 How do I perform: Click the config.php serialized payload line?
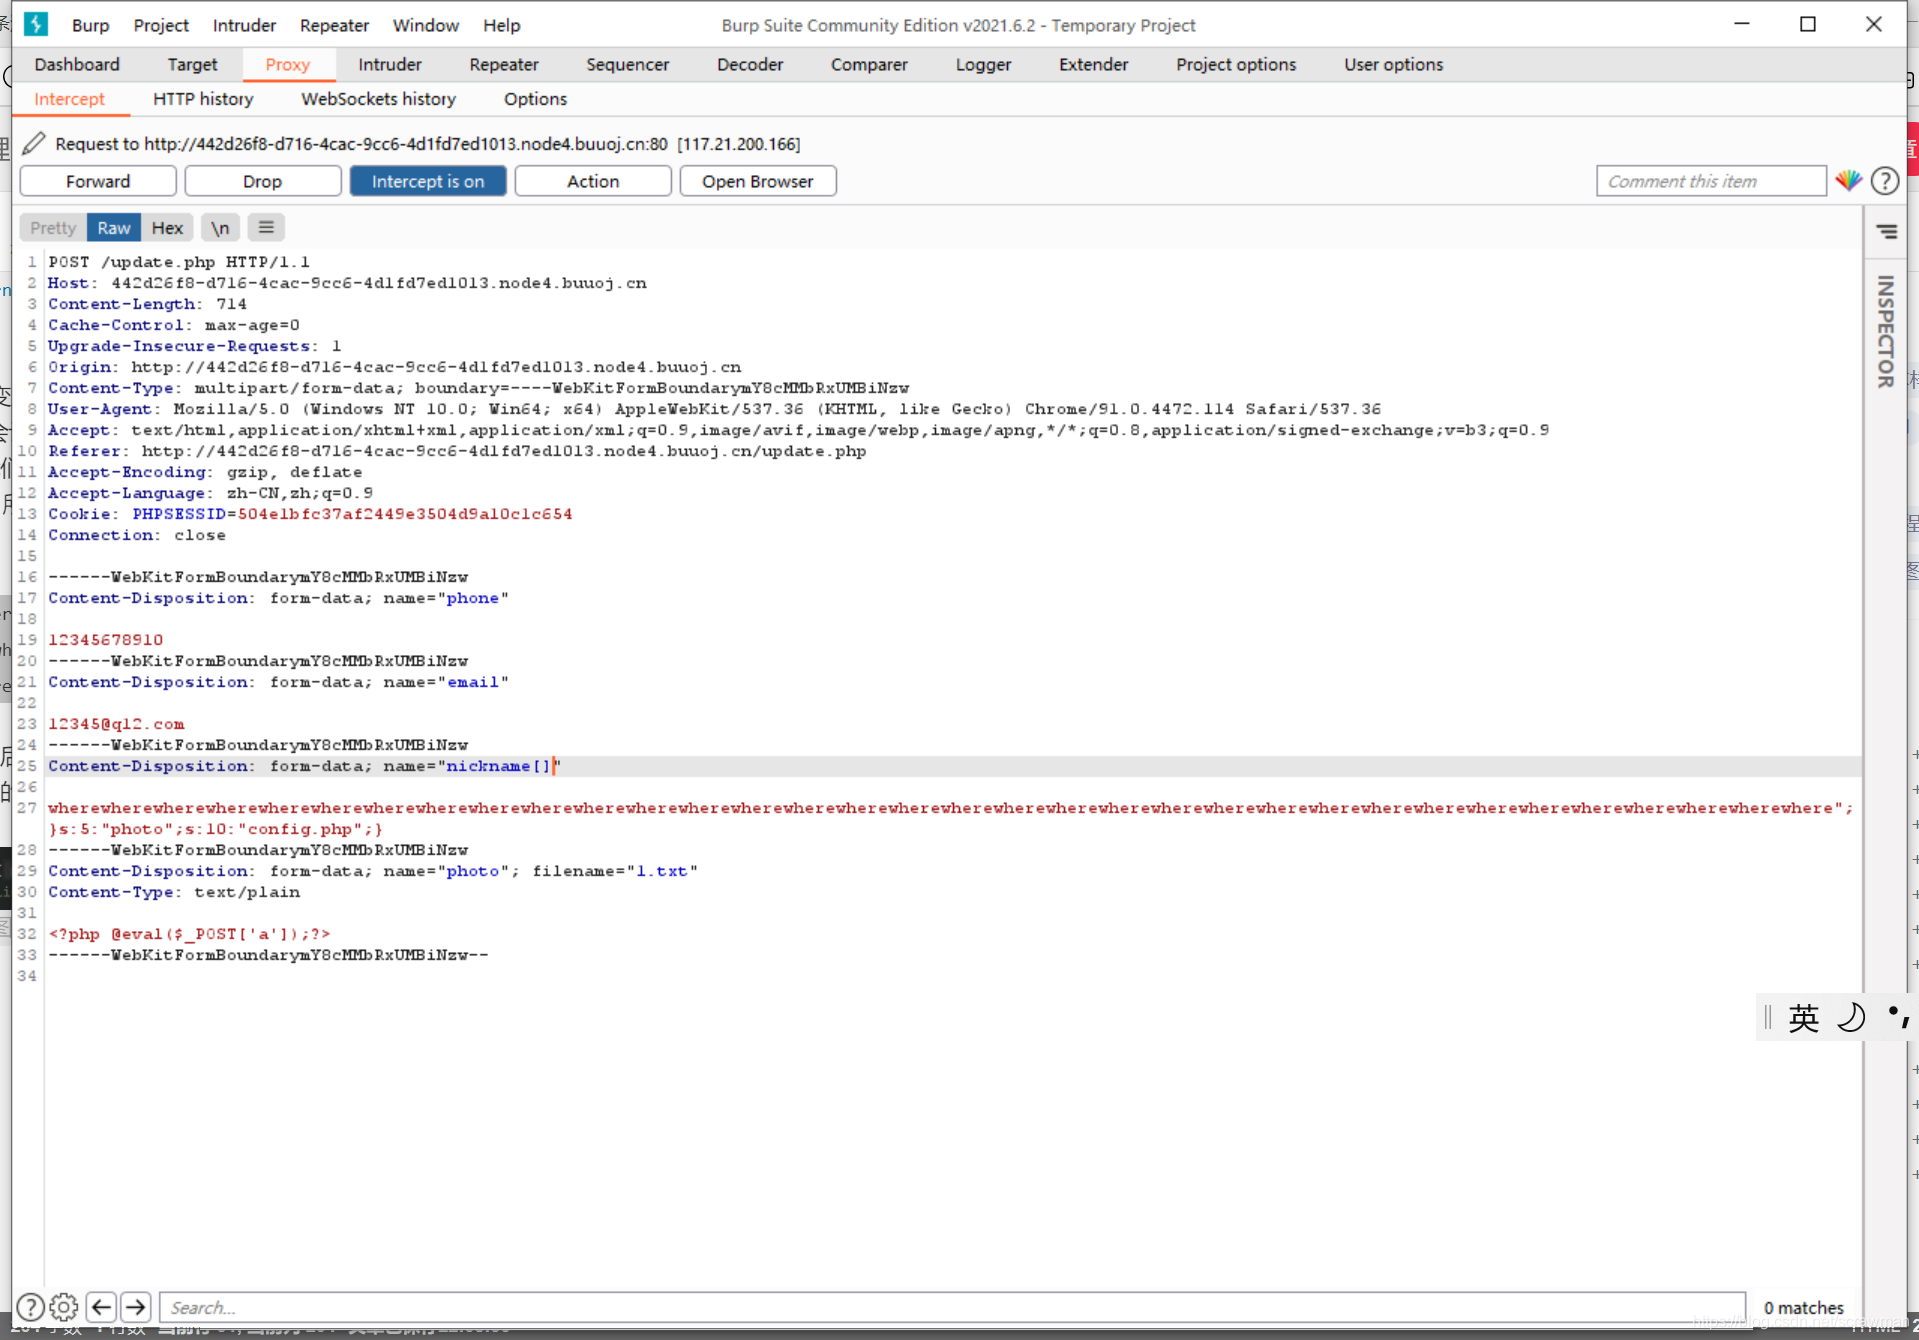[x=216, y=829]
